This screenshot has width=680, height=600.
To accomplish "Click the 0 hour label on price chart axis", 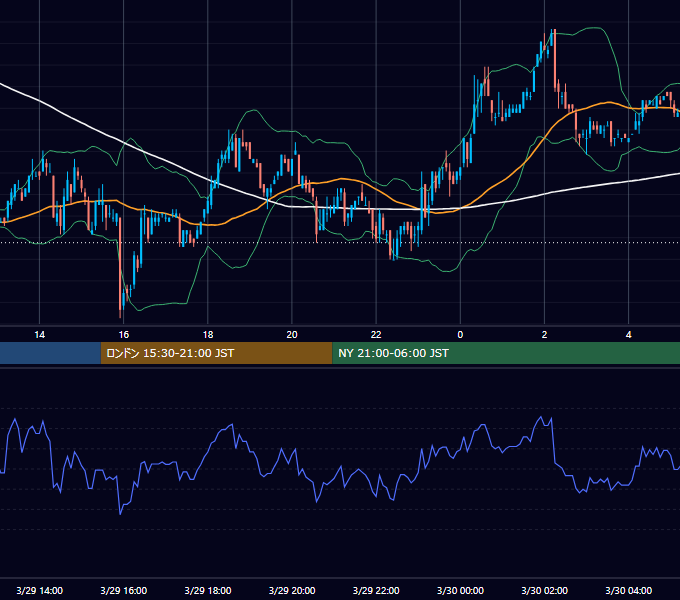I will click(460, 335).
